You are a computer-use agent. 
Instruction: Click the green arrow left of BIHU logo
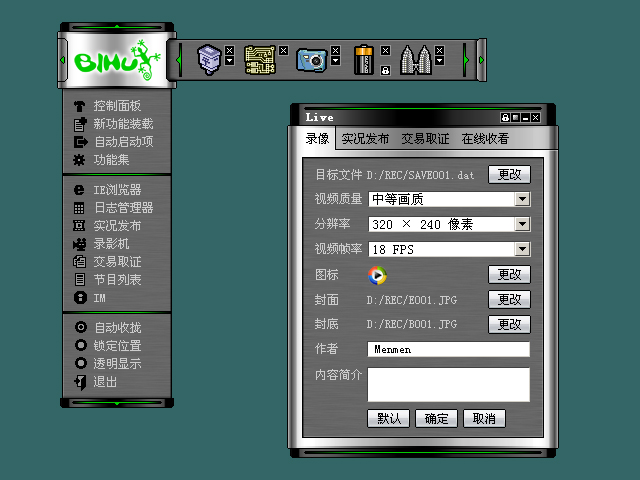point(62,60)
